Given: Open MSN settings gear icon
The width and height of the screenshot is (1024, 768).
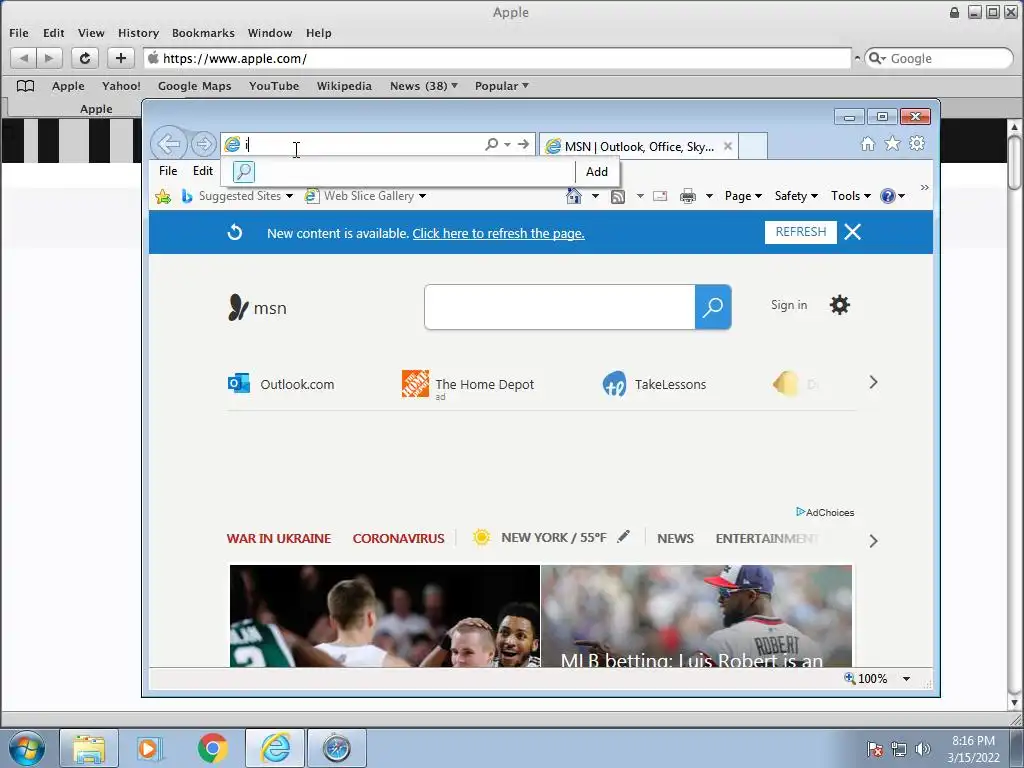Looking at the screenshot, I should pyautogui.click(x=840, y=305).
